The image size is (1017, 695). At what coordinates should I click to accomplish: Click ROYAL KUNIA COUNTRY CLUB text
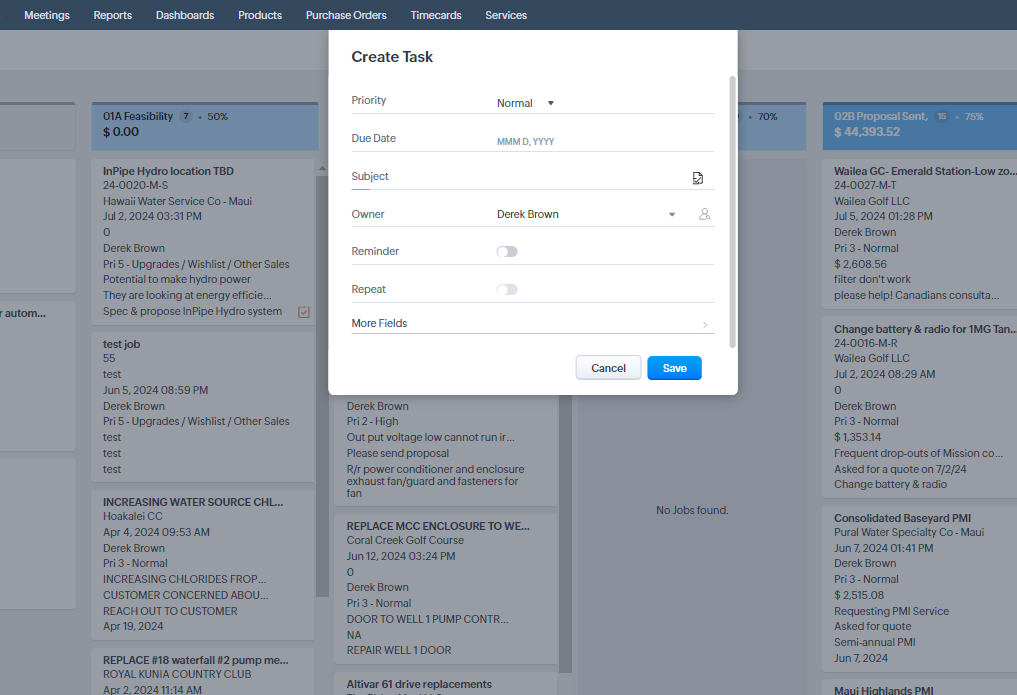click(x=177, y=674)
